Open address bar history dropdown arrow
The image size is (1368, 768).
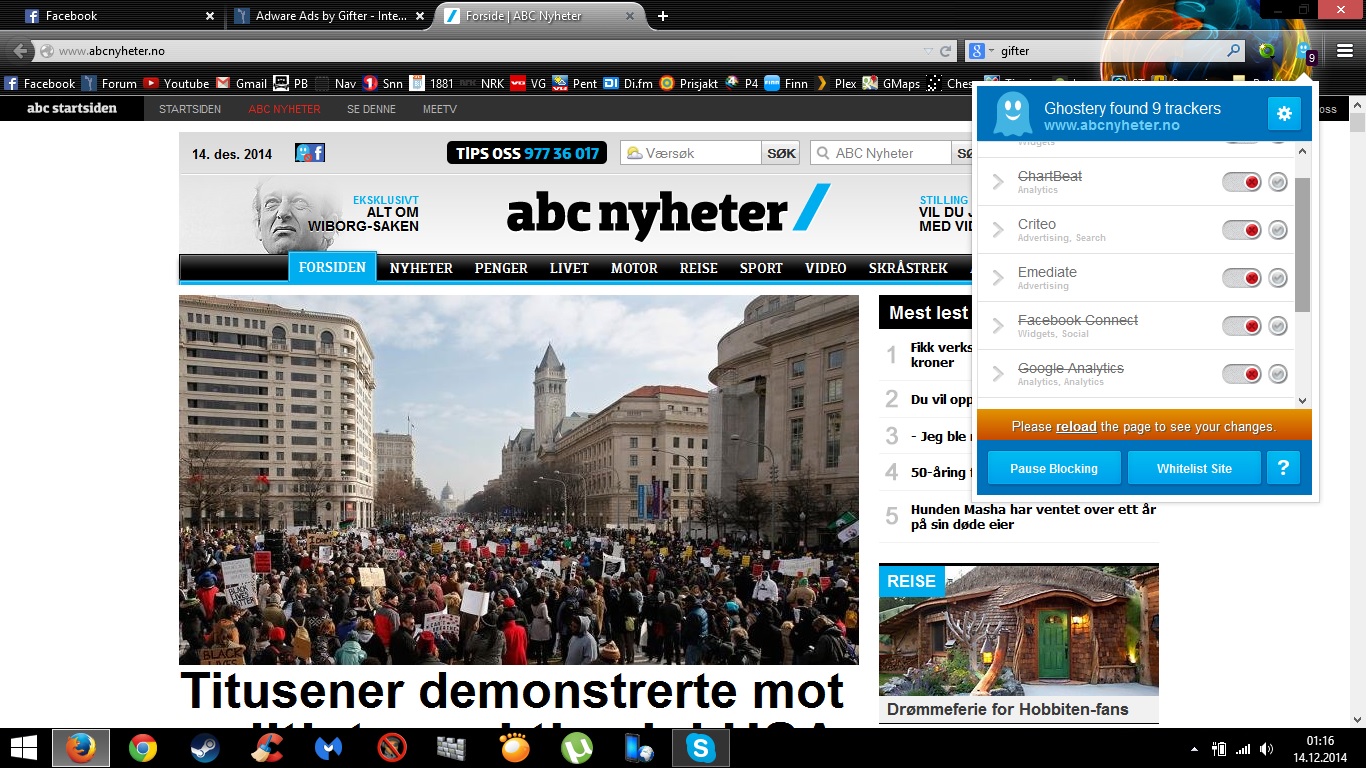pos(928,51)
